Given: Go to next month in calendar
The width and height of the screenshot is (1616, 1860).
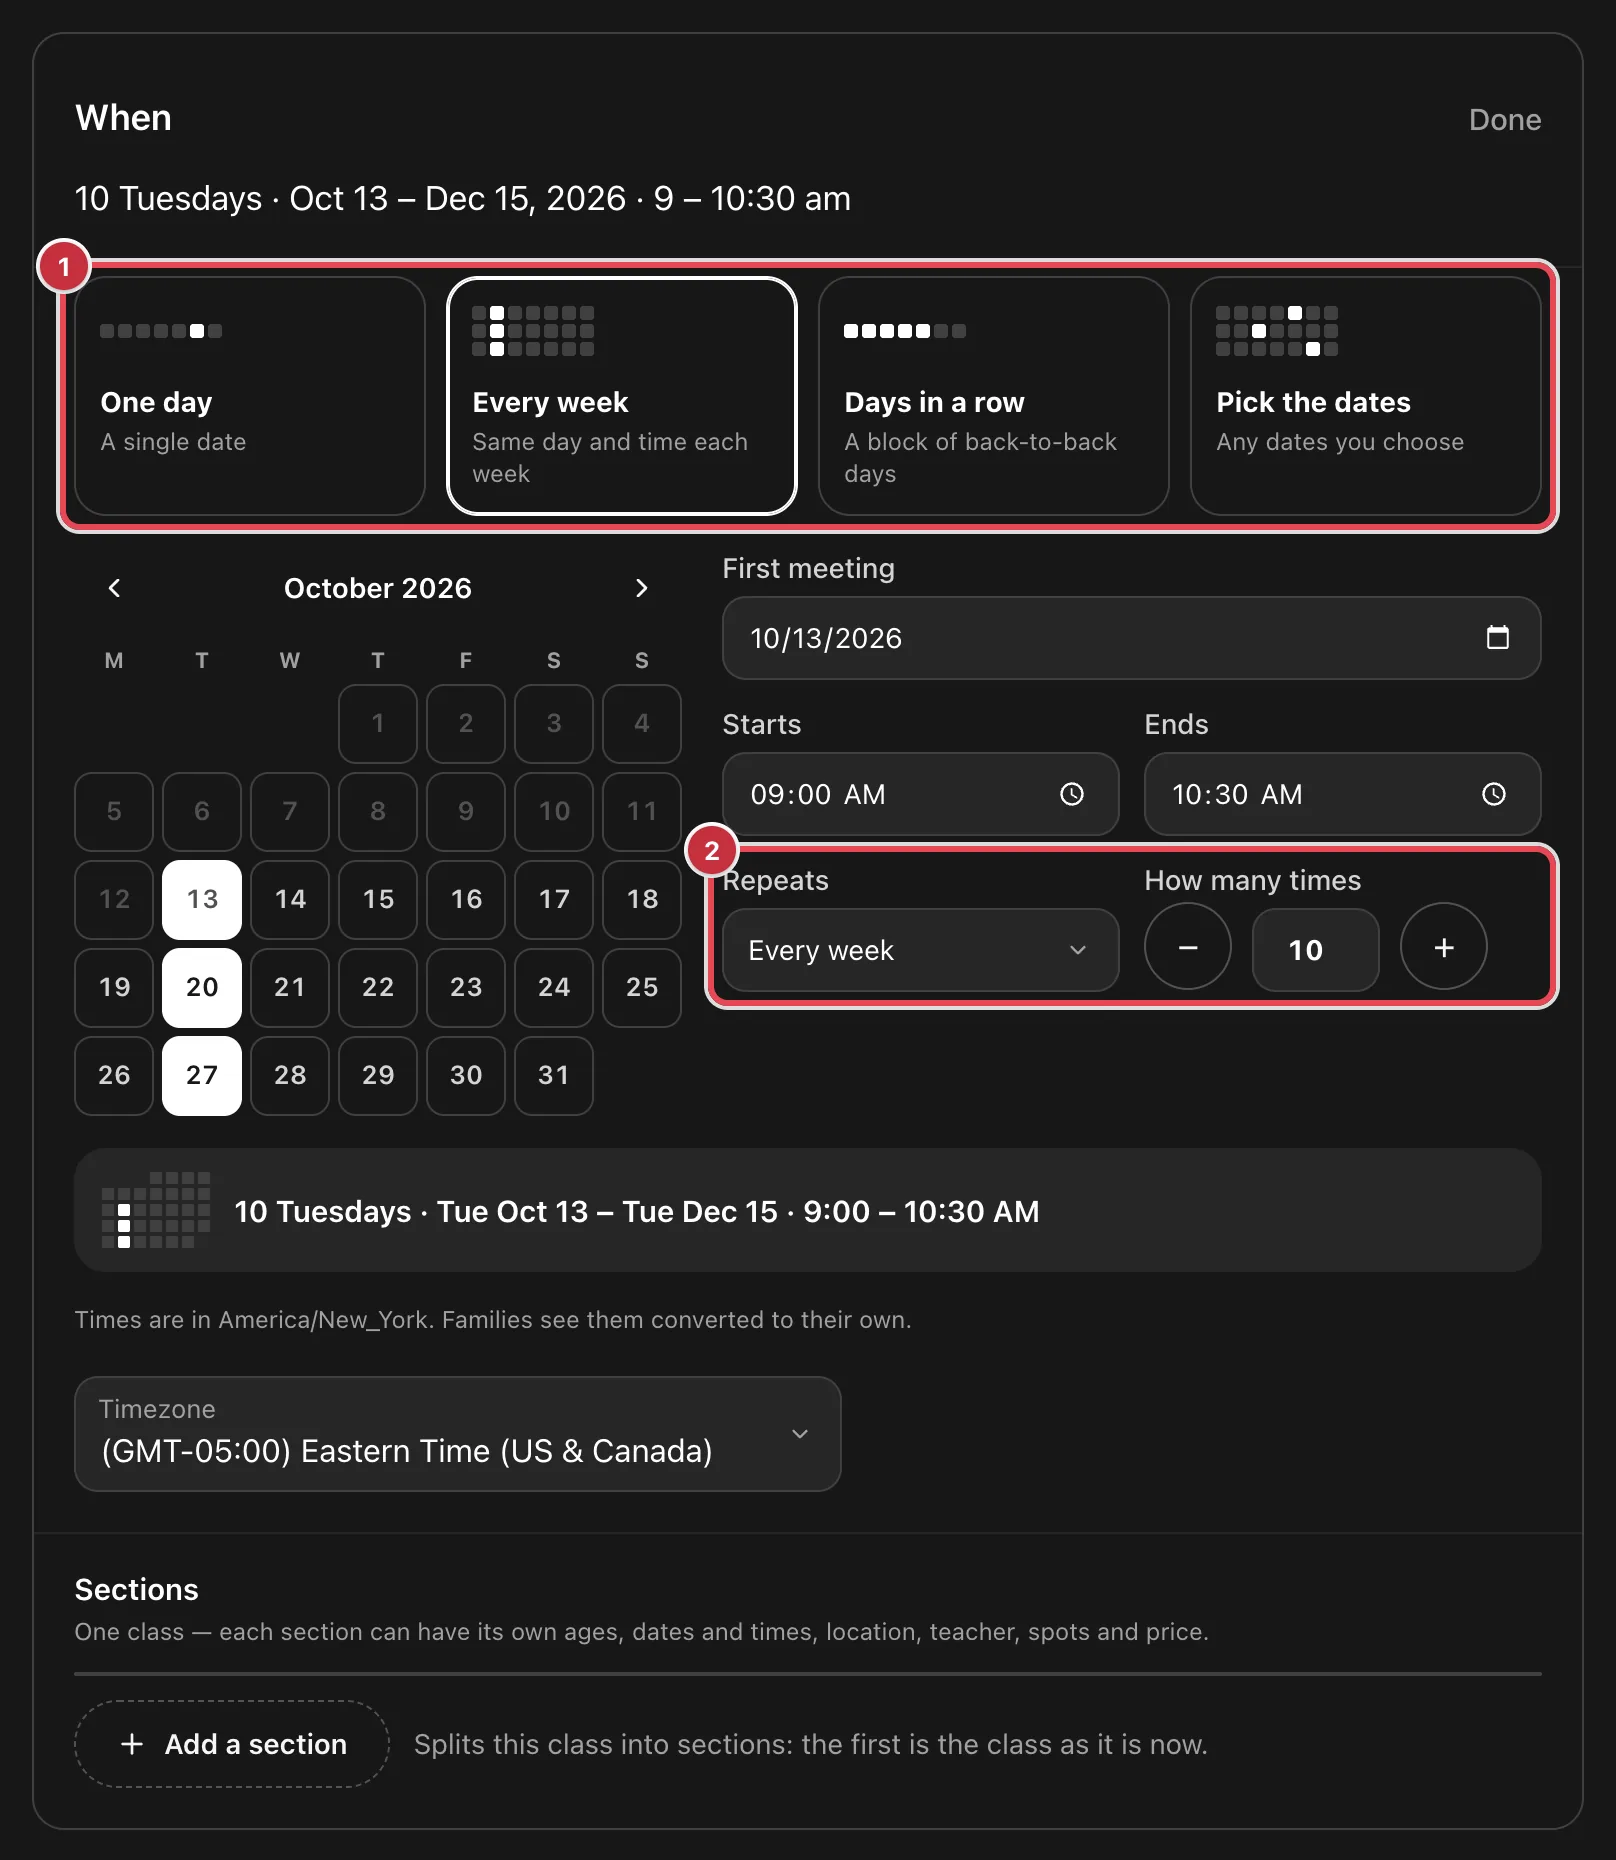Looking at the screenshot, I should tap(642, 588).
